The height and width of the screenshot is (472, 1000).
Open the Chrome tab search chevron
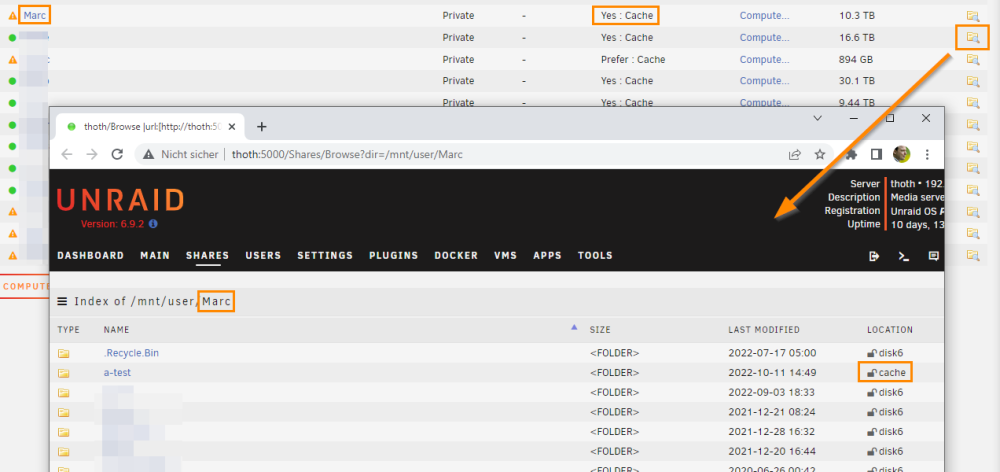(x=818, y=118)
